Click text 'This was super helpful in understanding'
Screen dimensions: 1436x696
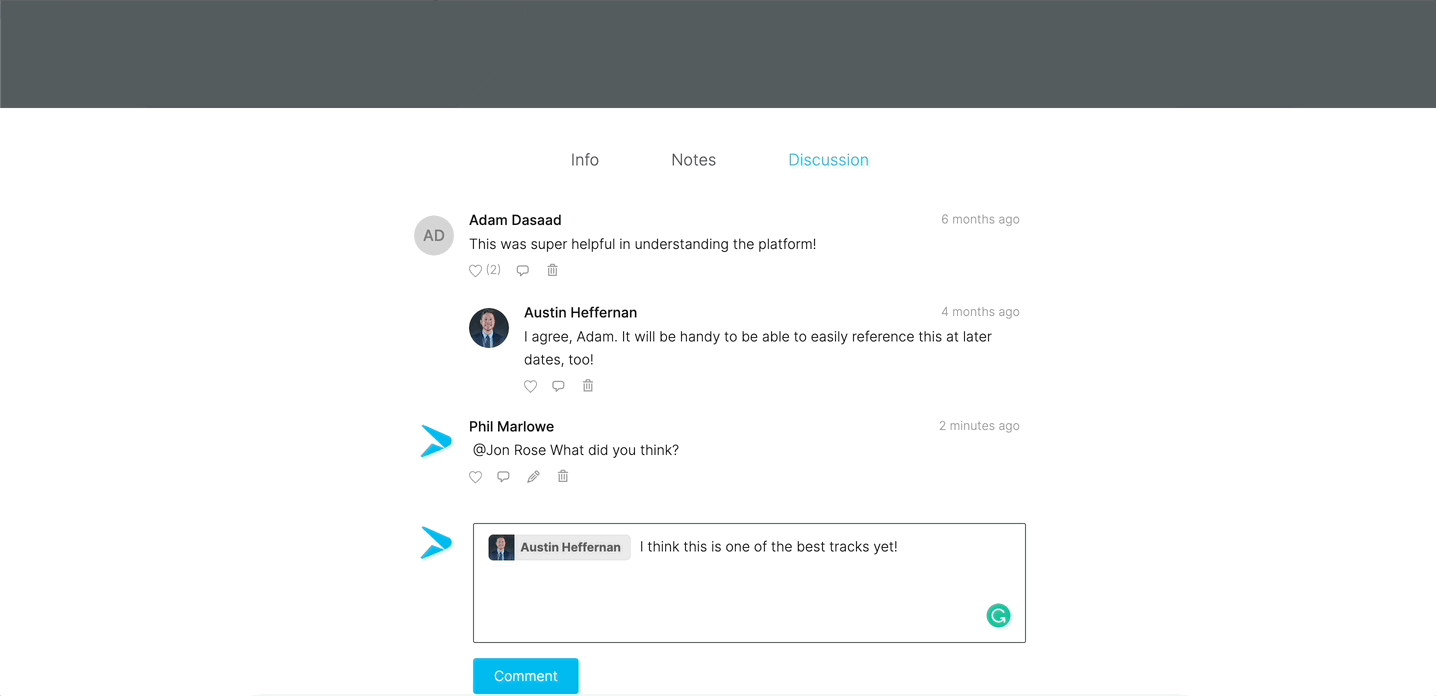click(x=599, y=244)
